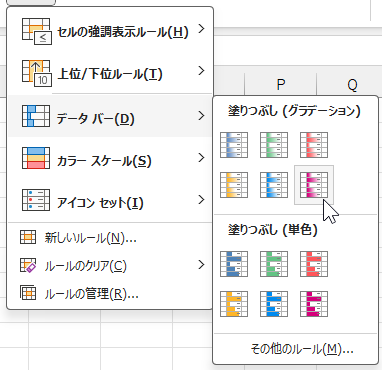Open アイコン セット(I) submenu
This screenshot has height=370, width=382.
(x=110, y=200)
